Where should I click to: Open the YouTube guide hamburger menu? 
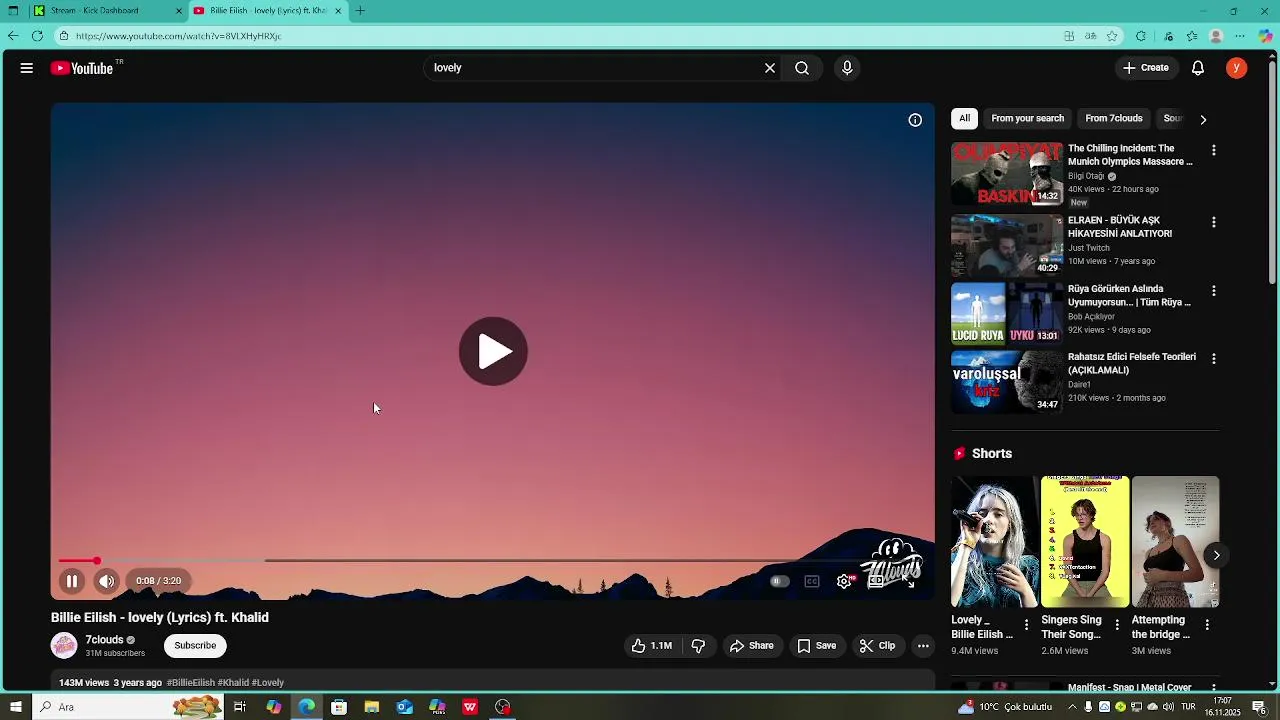click(27, 68)
